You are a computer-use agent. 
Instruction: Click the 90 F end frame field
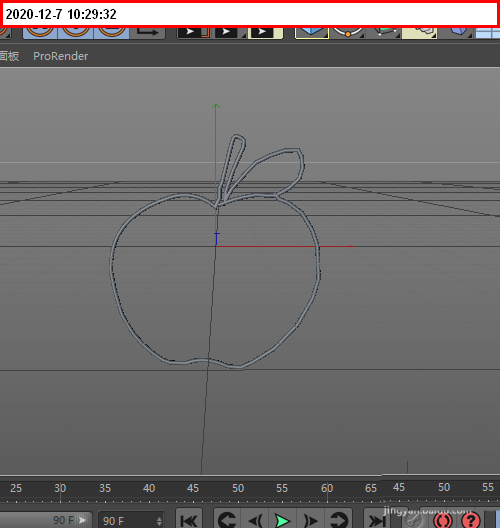[131, 521]
